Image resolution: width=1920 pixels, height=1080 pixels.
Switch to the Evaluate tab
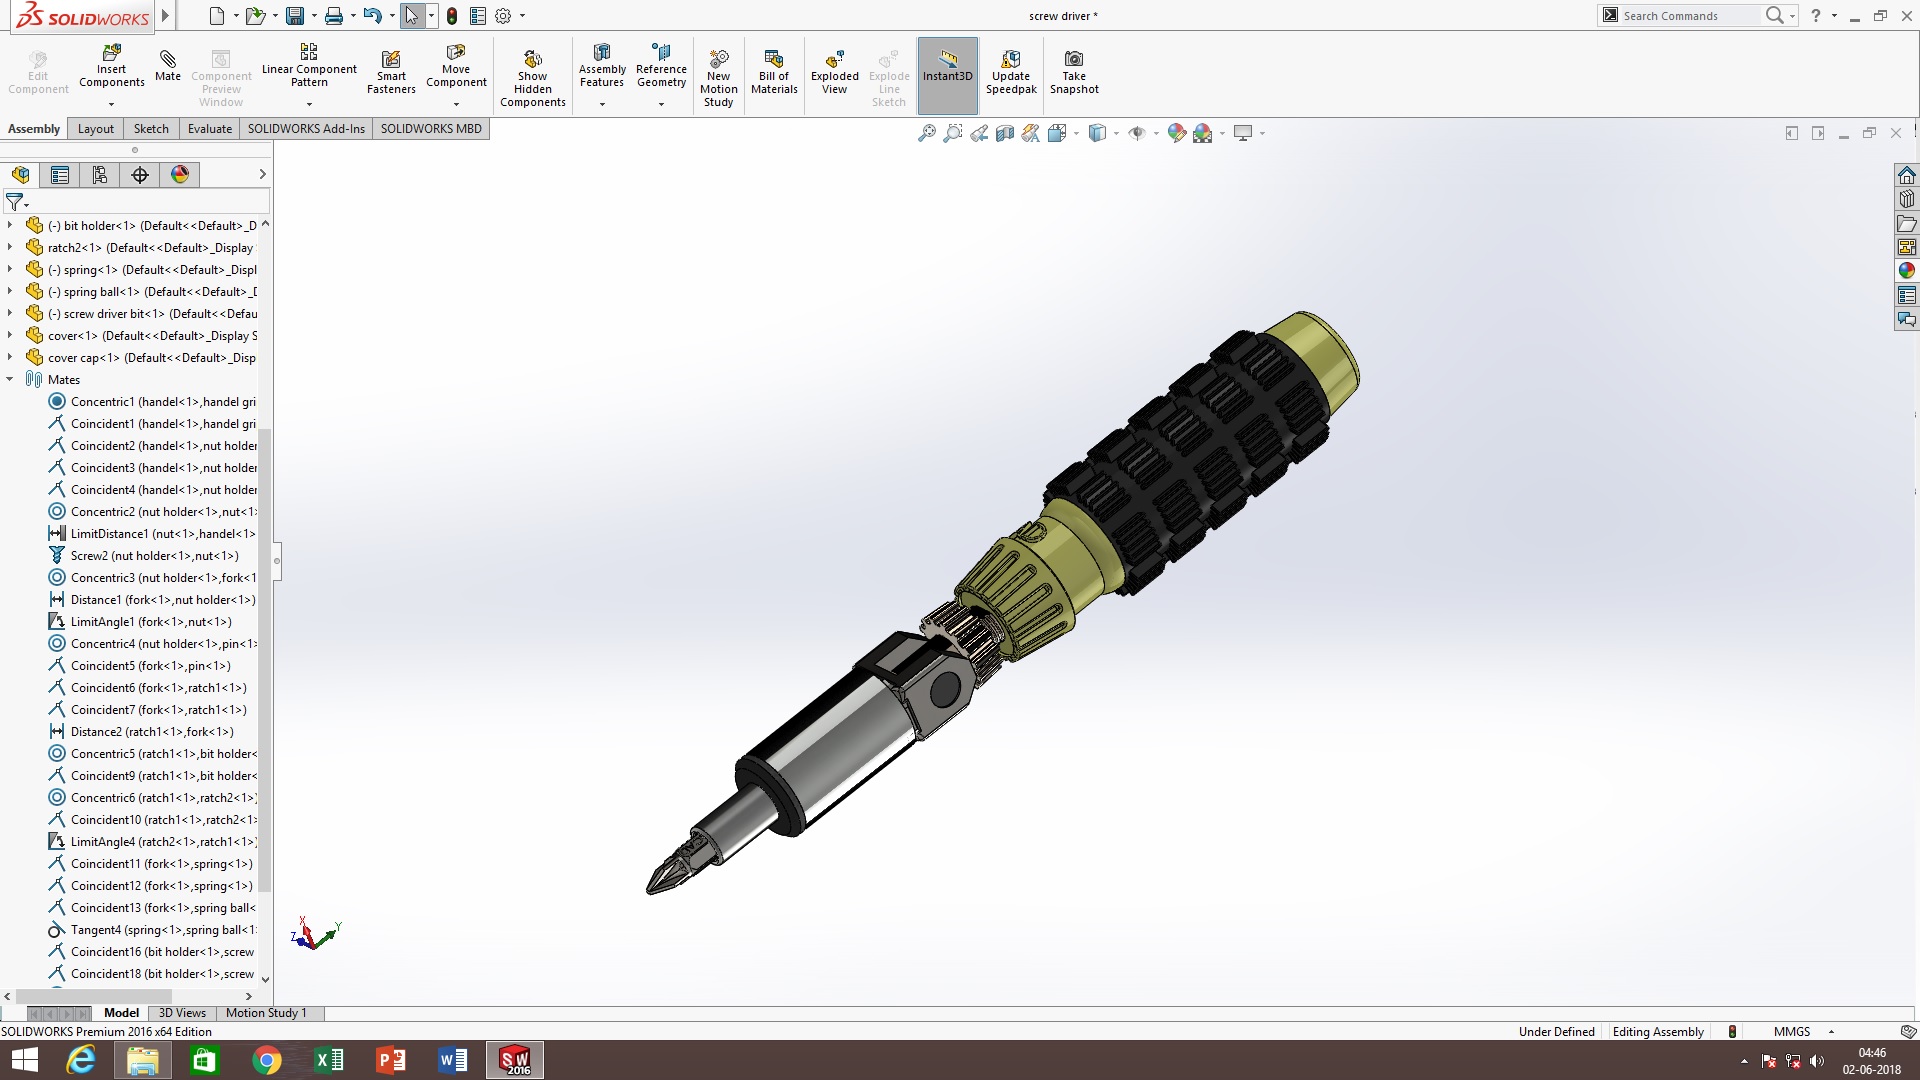click(210, 129)
